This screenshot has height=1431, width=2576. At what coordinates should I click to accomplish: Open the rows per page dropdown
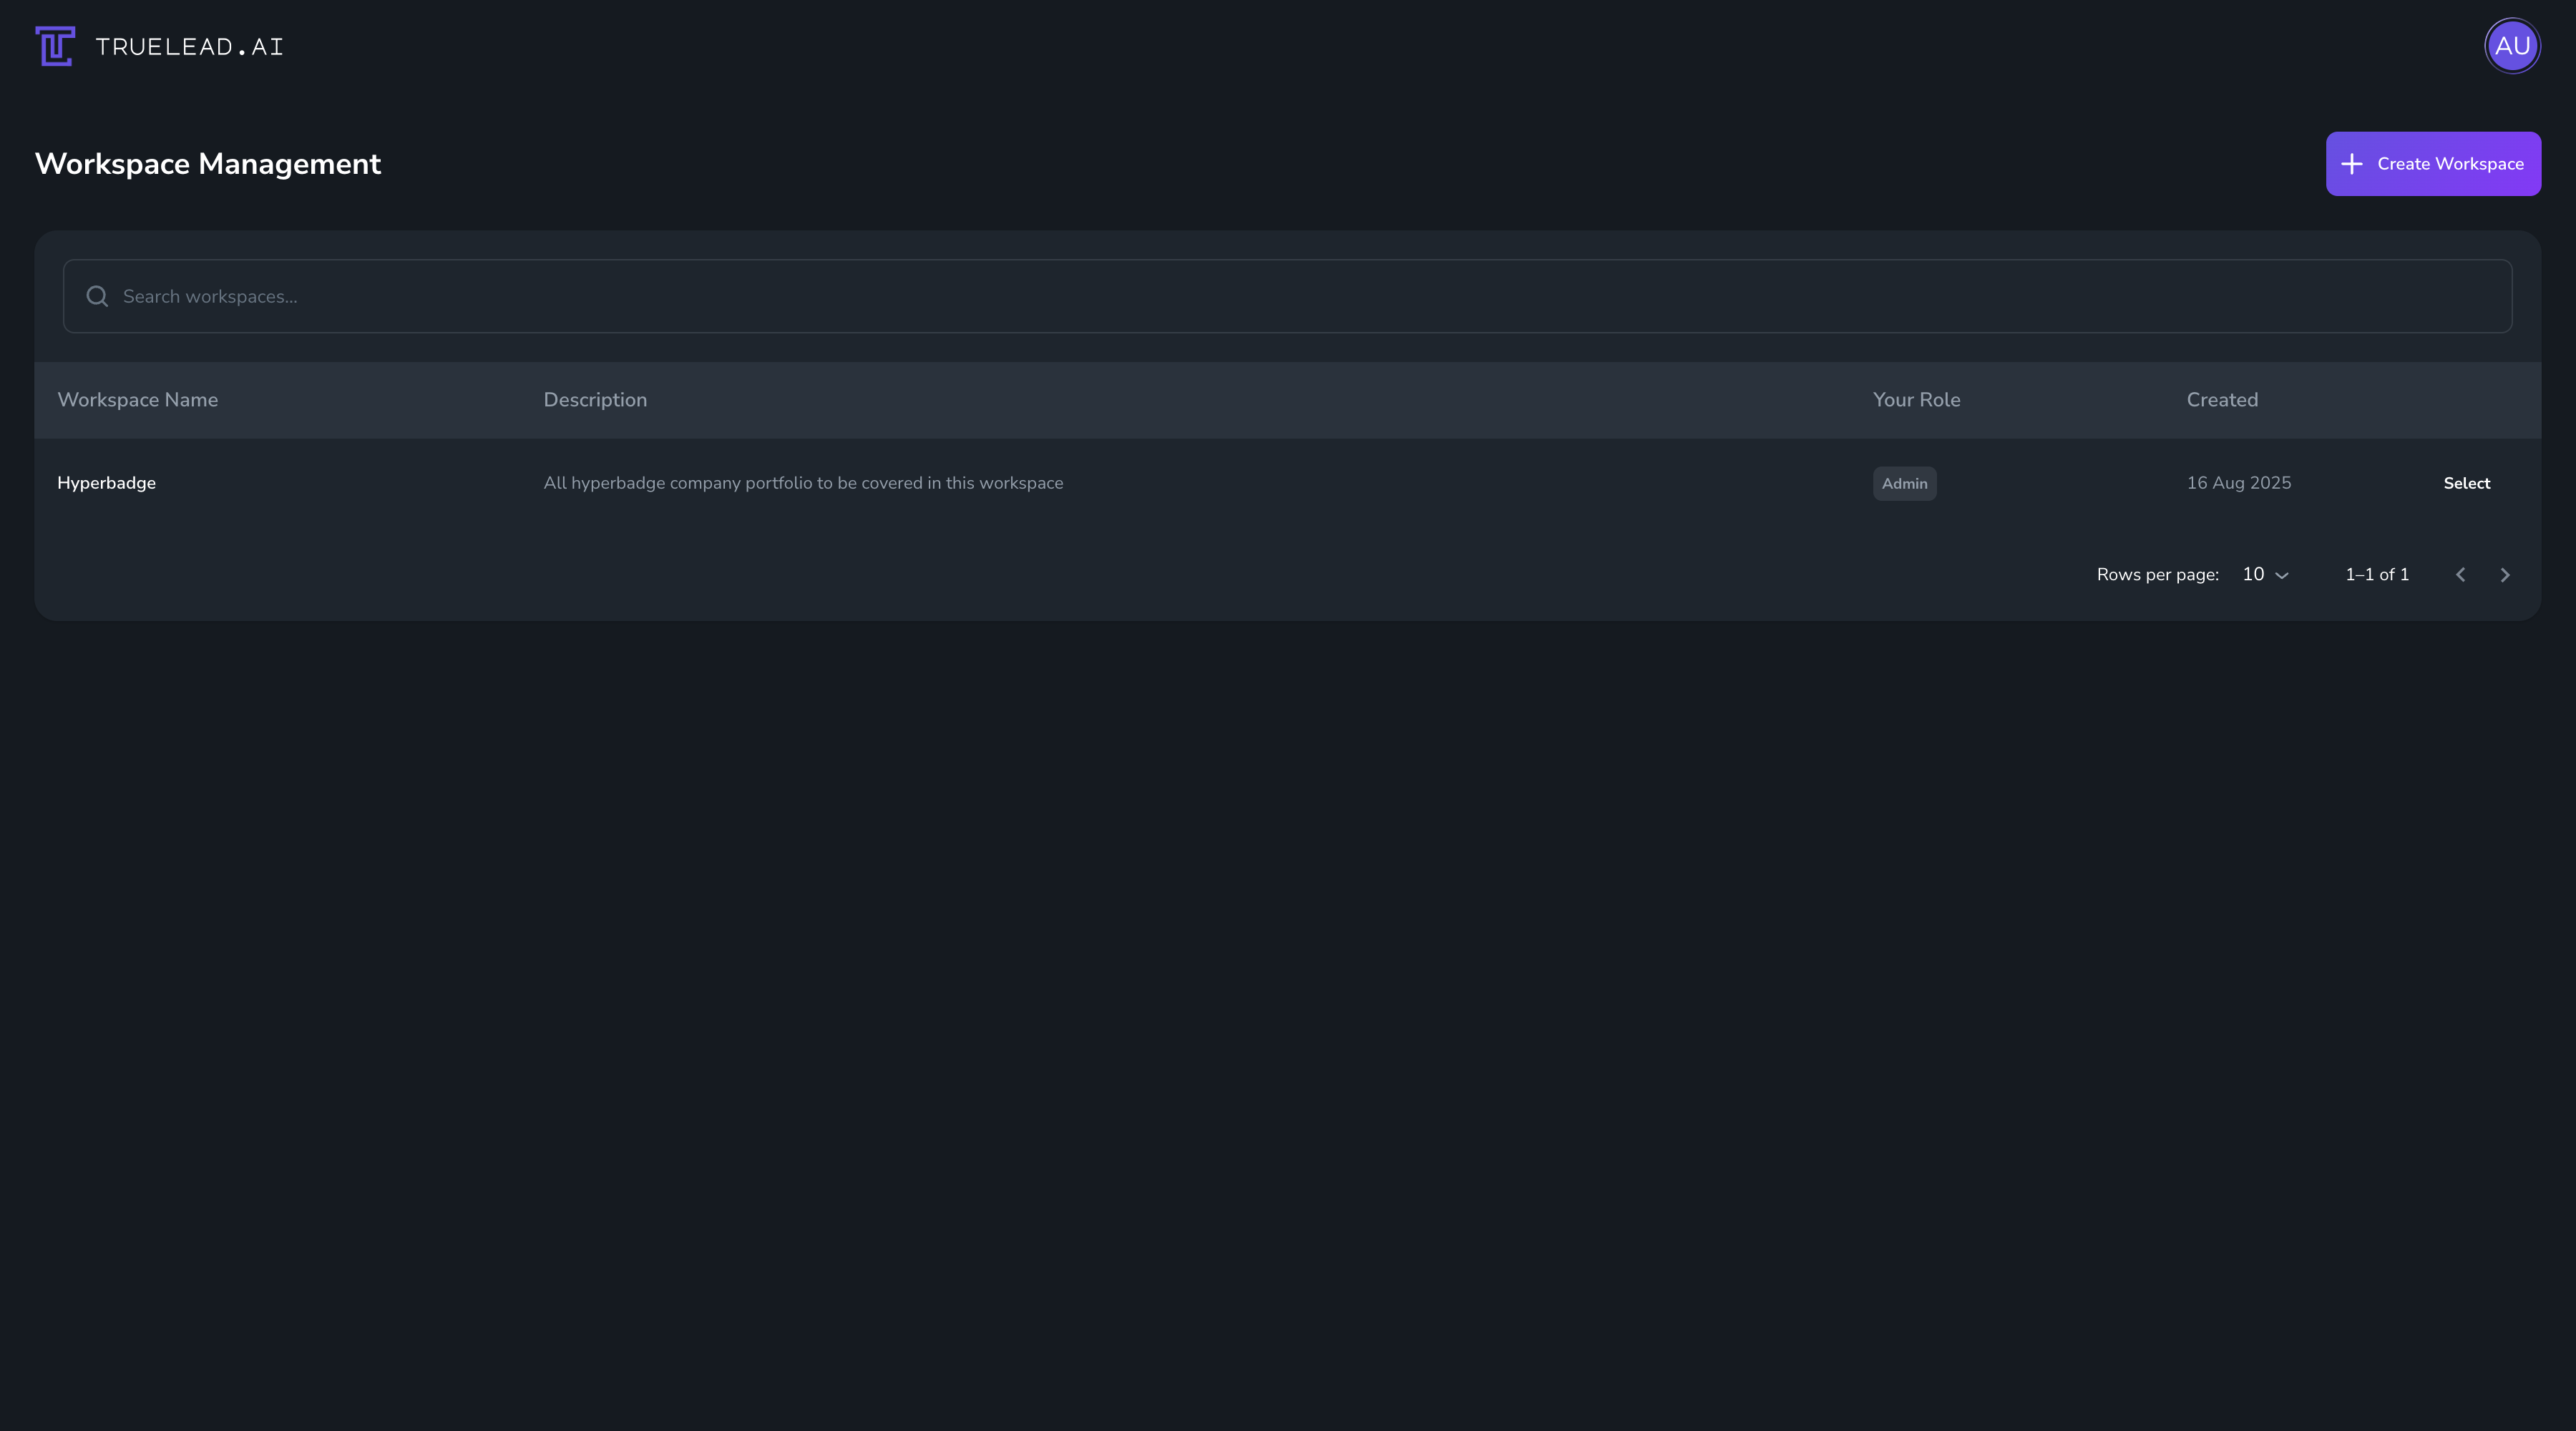[x=2265, y=574]
